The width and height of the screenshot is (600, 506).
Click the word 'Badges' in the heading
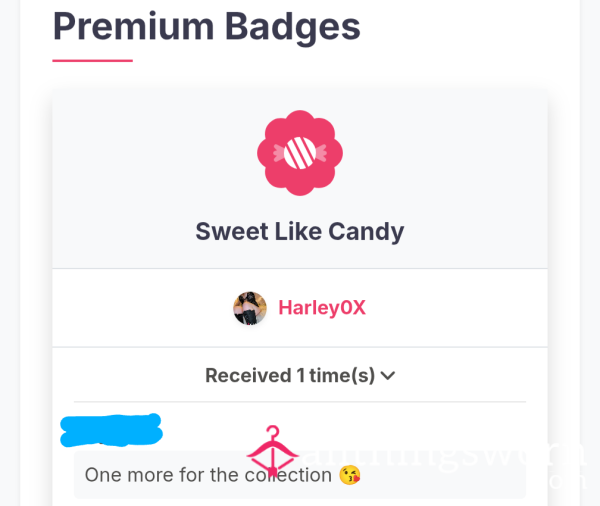[x=293, y=28]
